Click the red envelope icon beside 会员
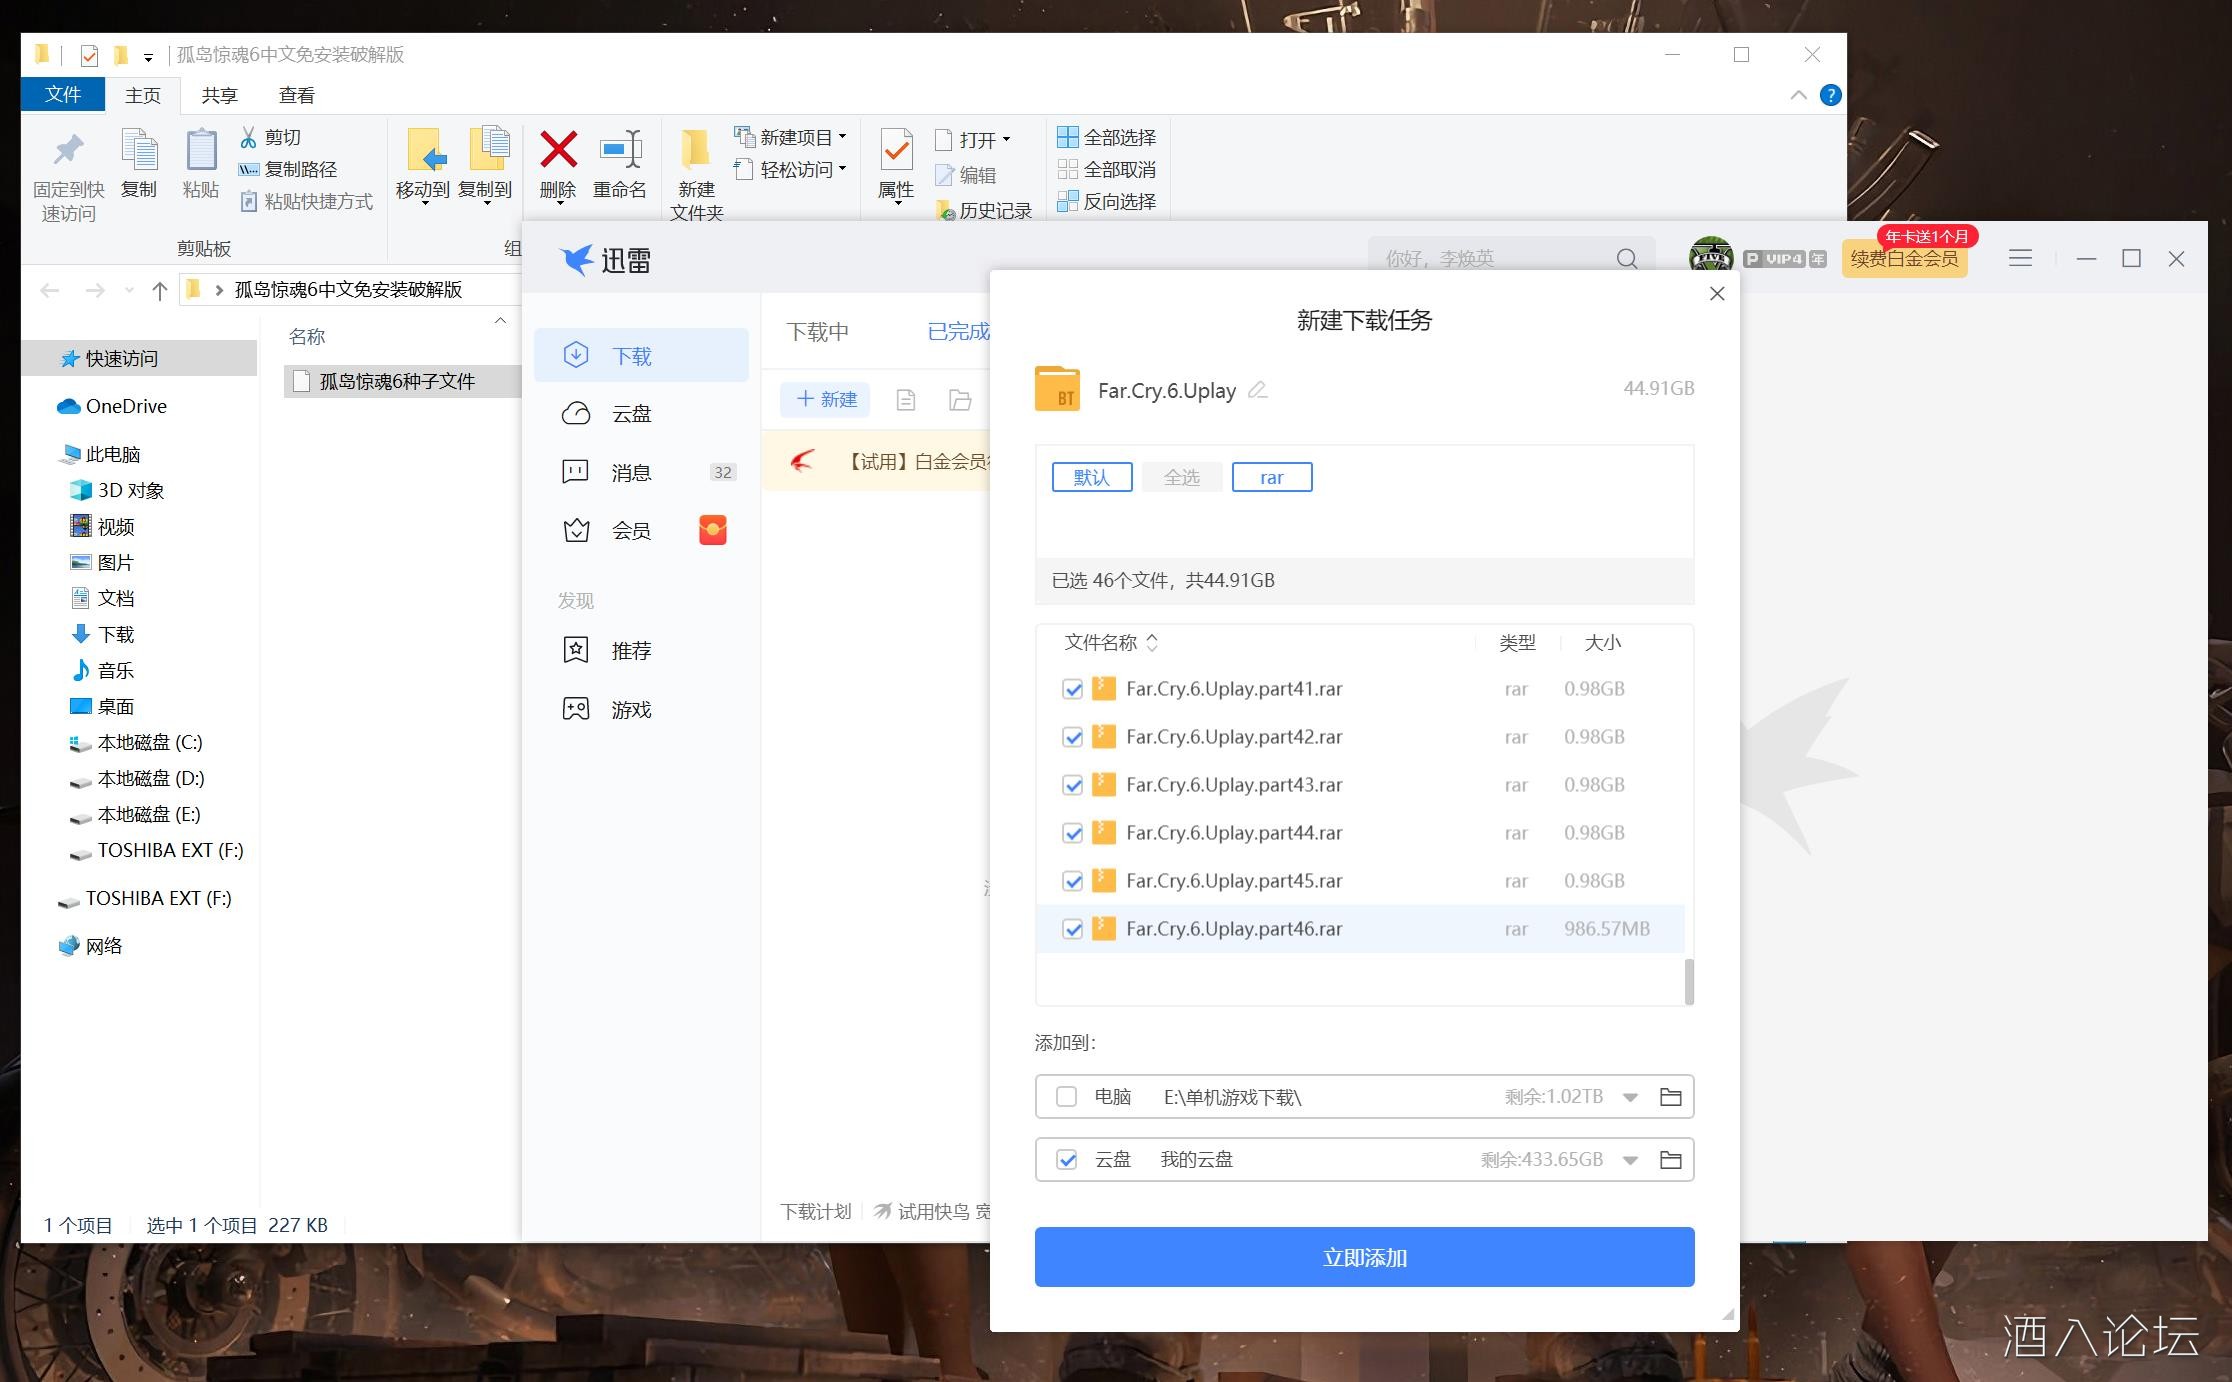The height and width of the screenshot is (1382, 2232). pyautogui.click(x=712, y=530)
